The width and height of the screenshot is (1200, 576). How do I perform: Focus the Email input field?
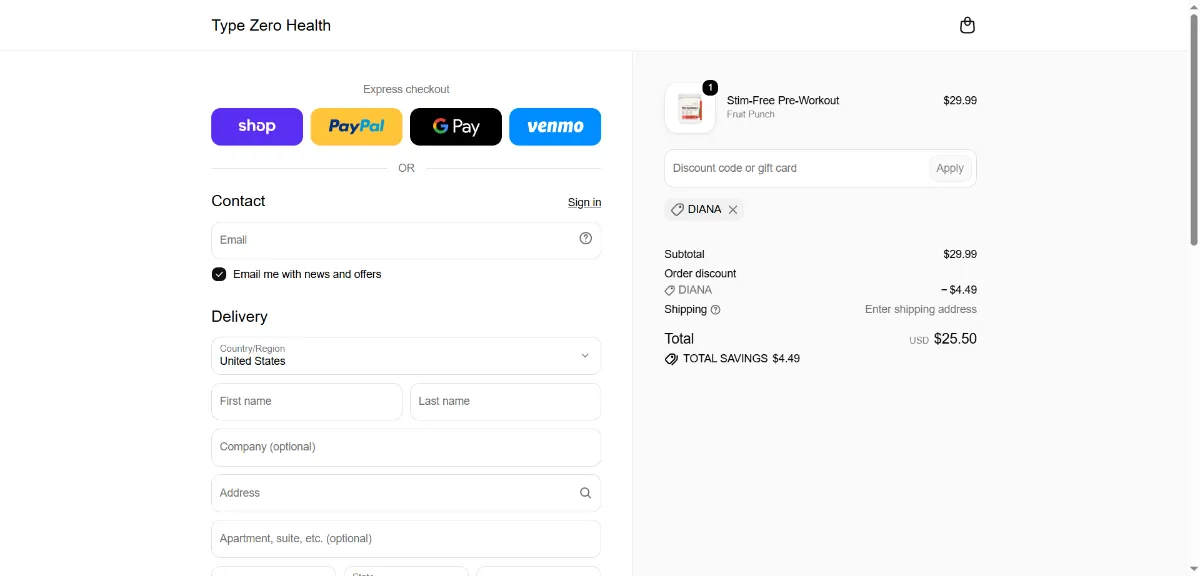(406, 241)
